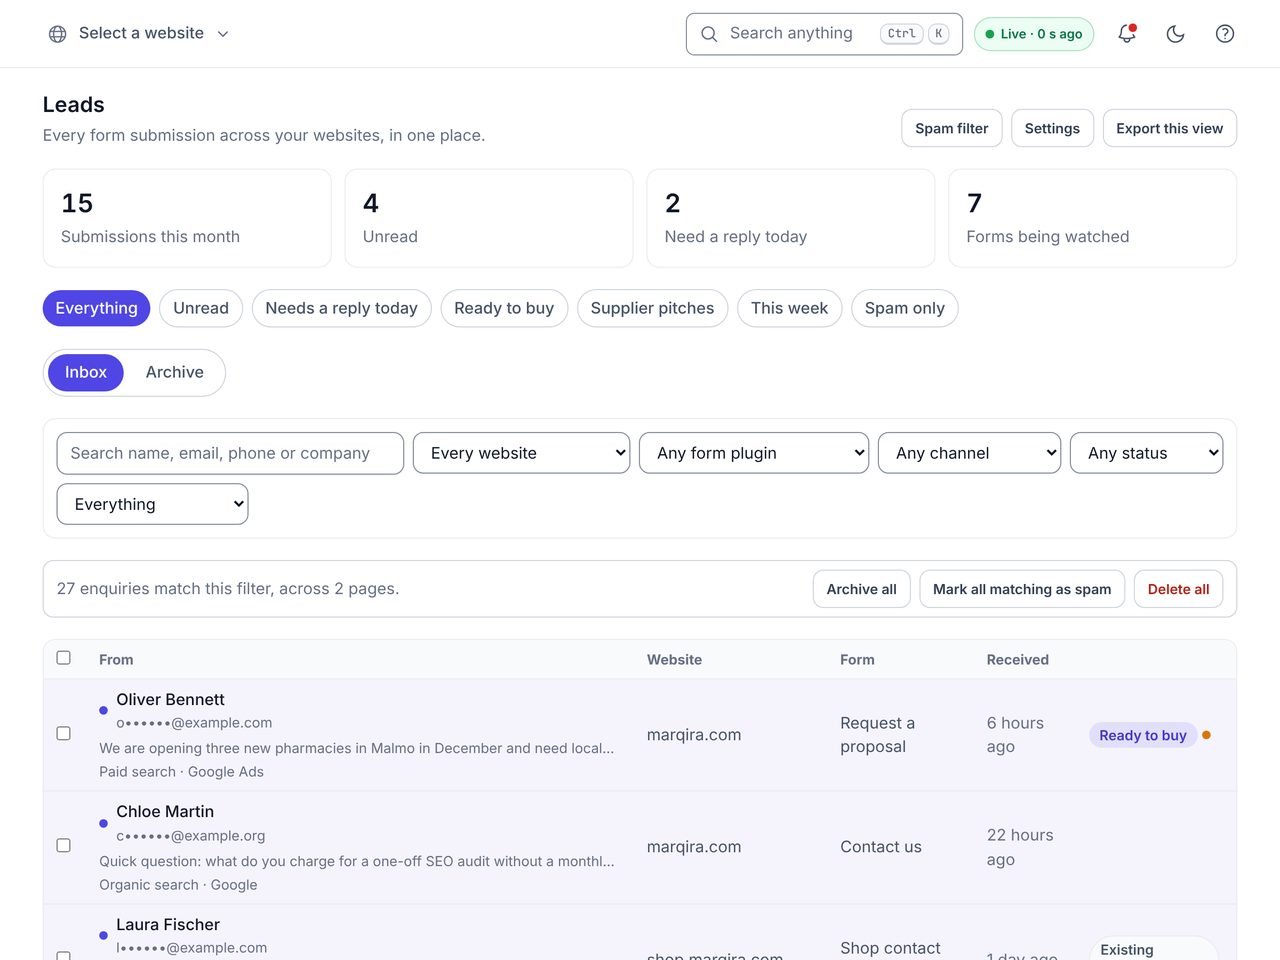This screenshot has height=960, width=1280.
Task: Click the From column header
Action: coord(116,659)
